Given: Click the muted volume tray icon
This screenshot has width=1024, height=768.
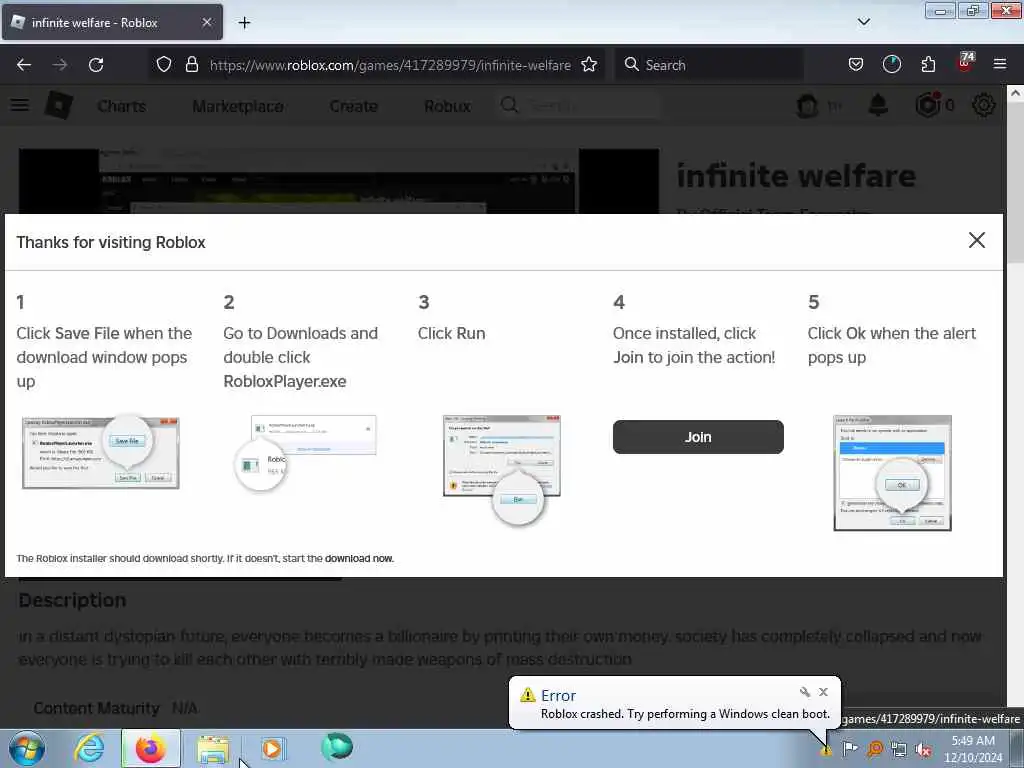Looking at the screenshot, I should tap(923, 749).
